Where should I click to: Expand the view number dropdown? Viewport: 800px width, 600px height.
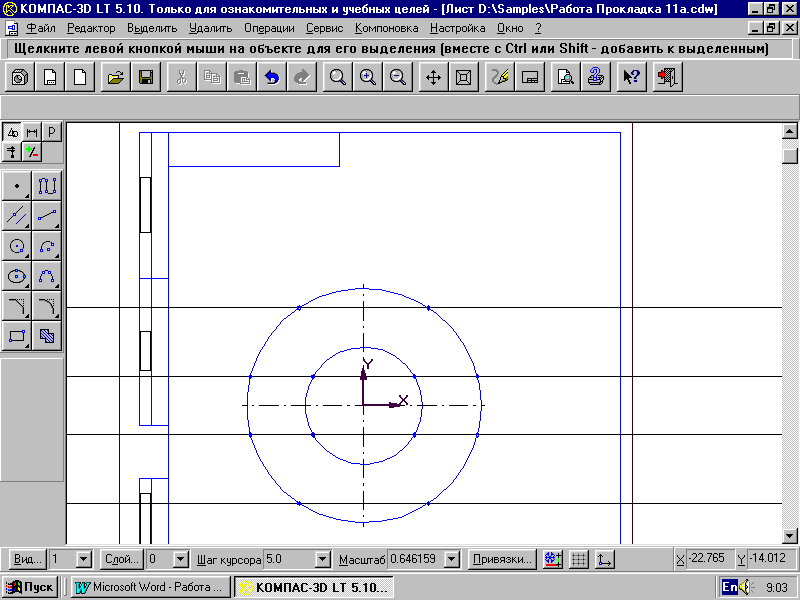tap(84, 560)
